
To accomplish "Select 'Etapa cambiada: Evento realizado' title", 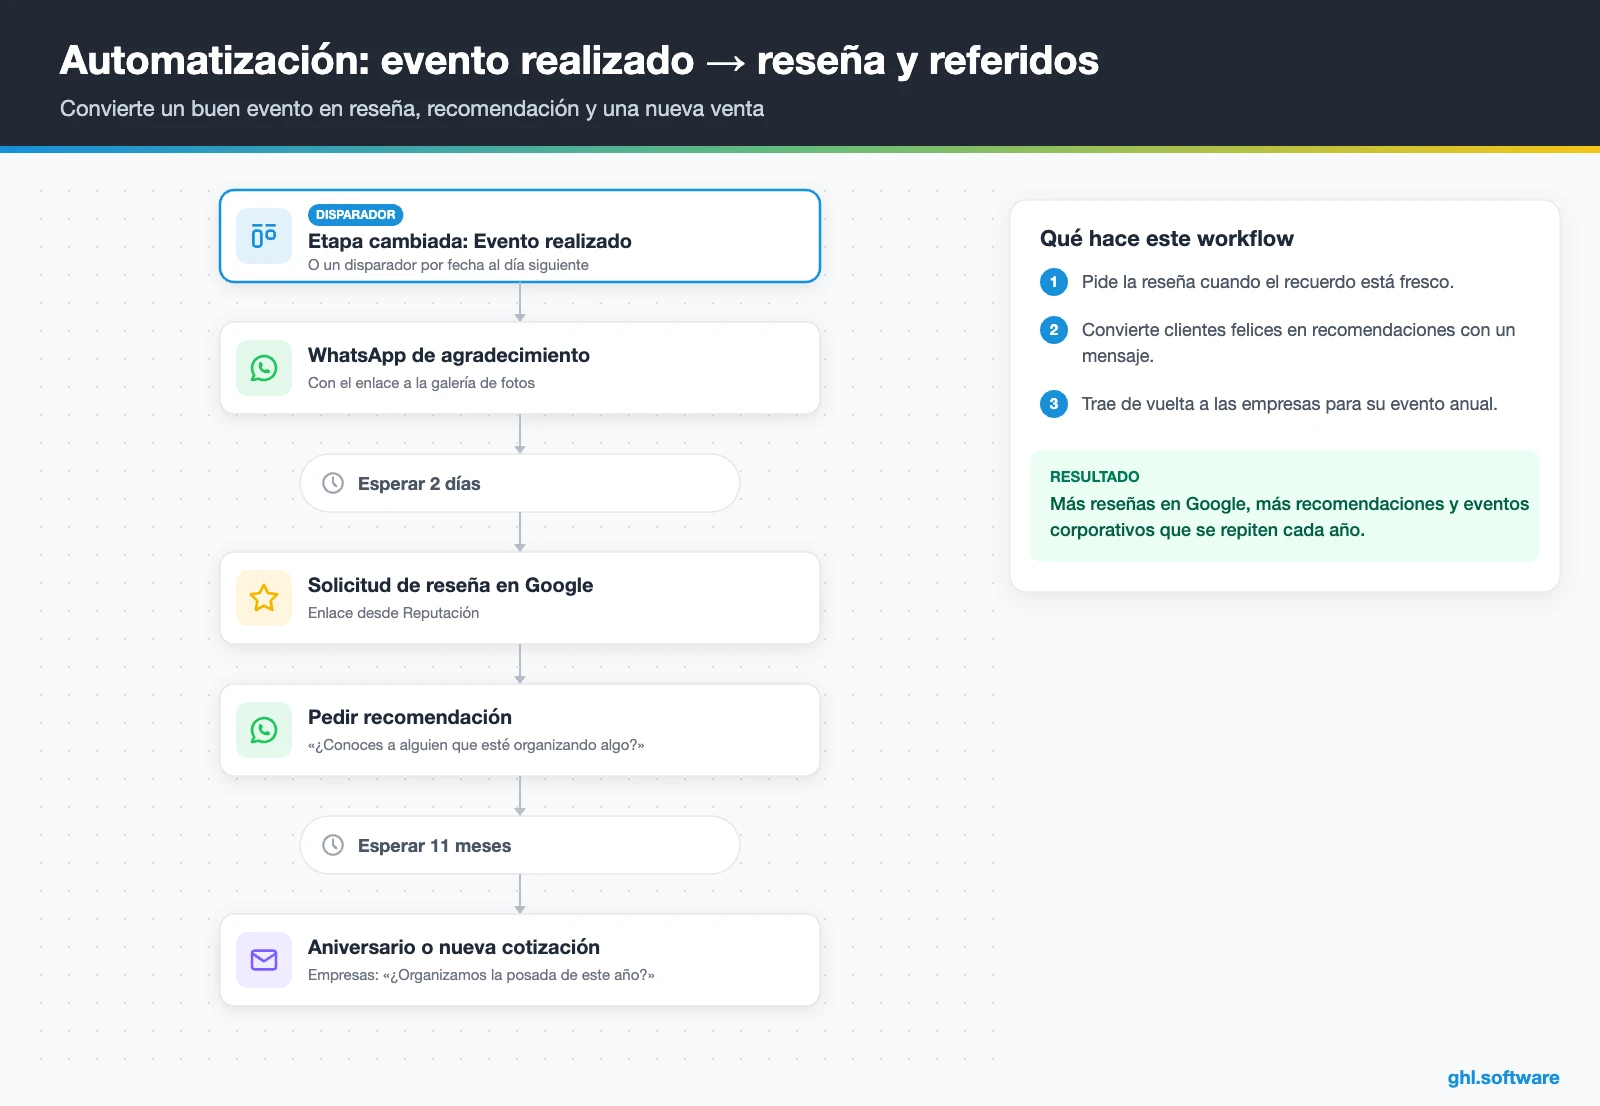I will (x=470, y=241).
